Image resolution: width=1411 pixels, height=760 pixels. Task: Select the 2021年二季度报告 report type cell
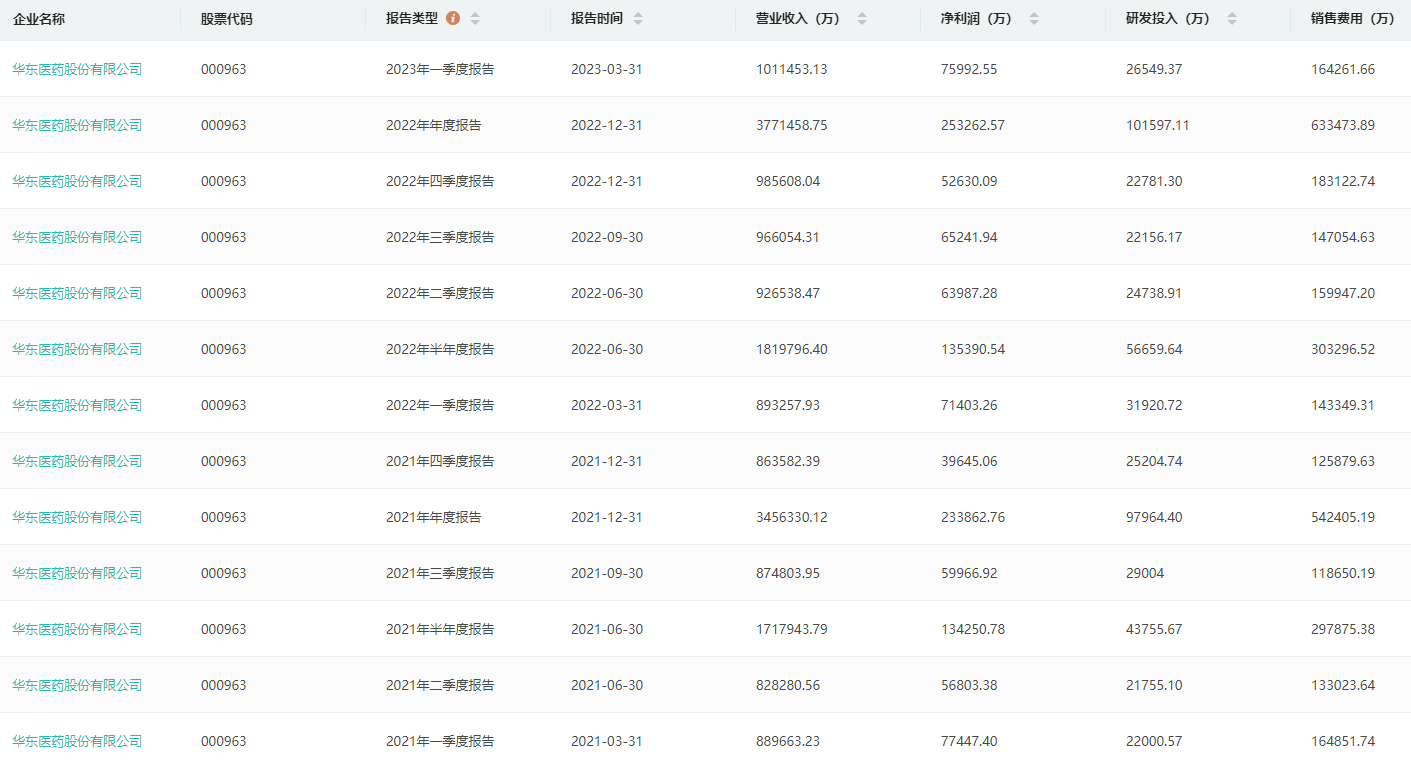(440, 685)
